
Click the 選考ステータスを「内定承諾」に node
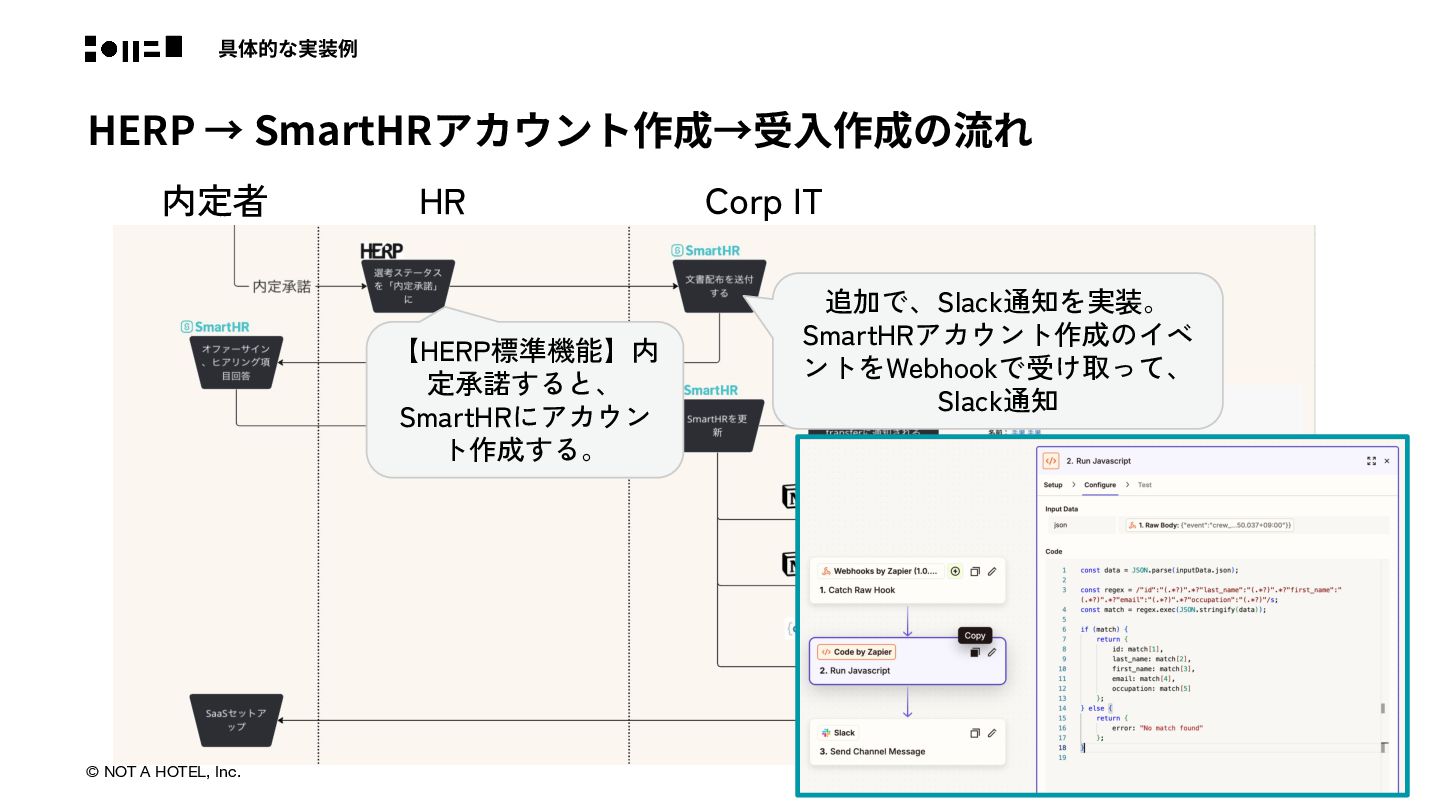407,286
